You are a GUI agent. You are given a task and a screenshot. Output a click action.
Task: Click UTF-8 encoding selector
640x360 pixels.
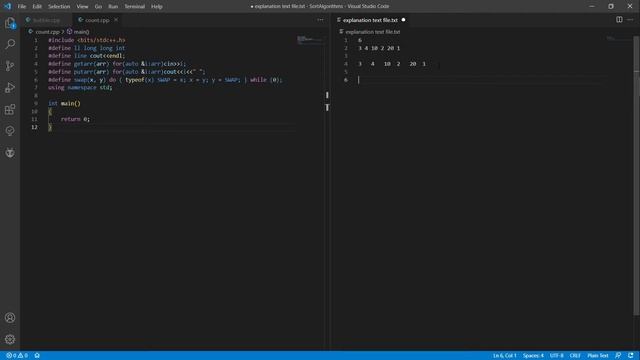point(556,356)
